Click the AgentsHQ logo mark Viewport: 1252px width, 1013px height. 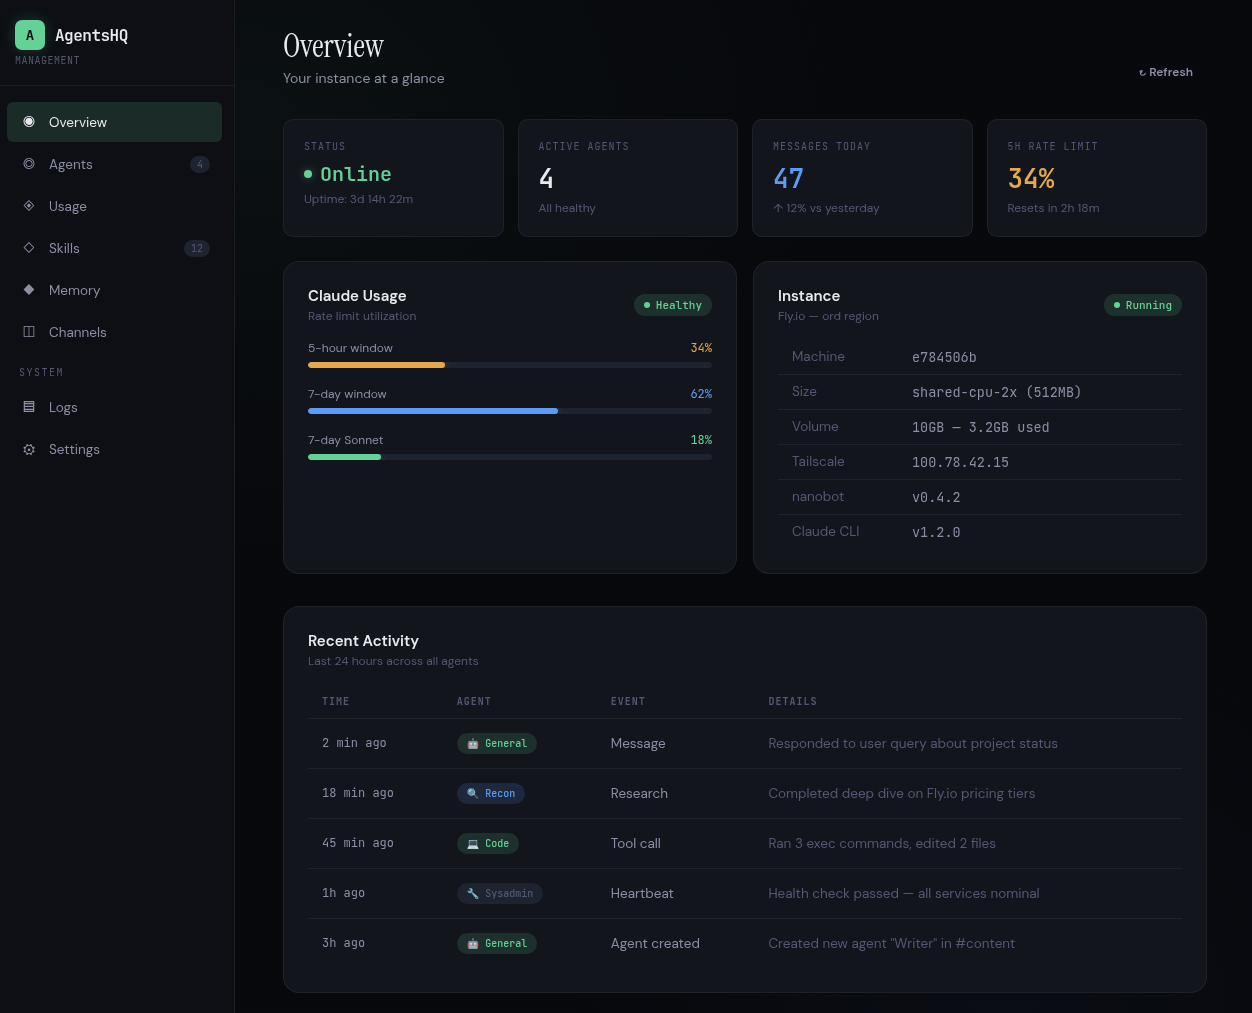point(29,35)
